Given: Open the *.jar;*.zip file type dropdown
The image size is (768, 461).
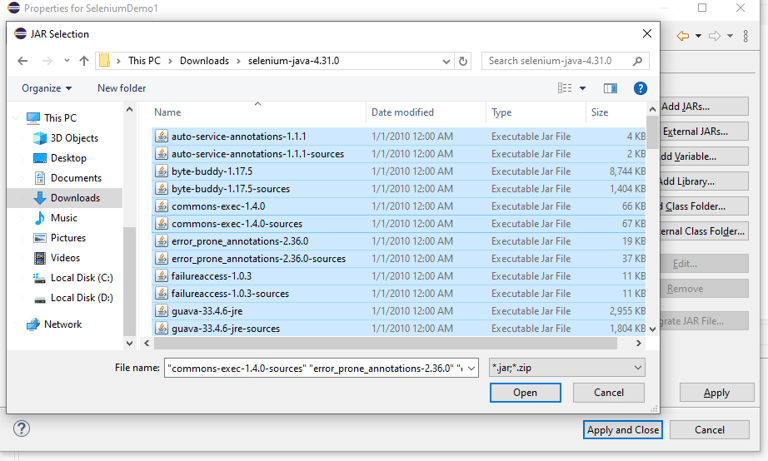Looking at the screenshot, I should pos(567,367).
